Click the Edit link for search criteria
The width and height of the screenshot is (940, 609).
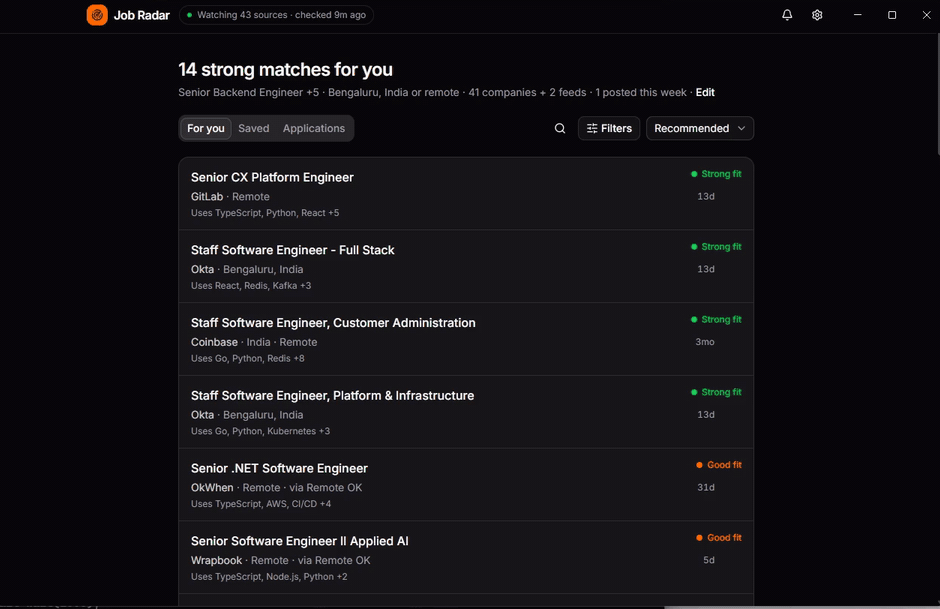705,92
